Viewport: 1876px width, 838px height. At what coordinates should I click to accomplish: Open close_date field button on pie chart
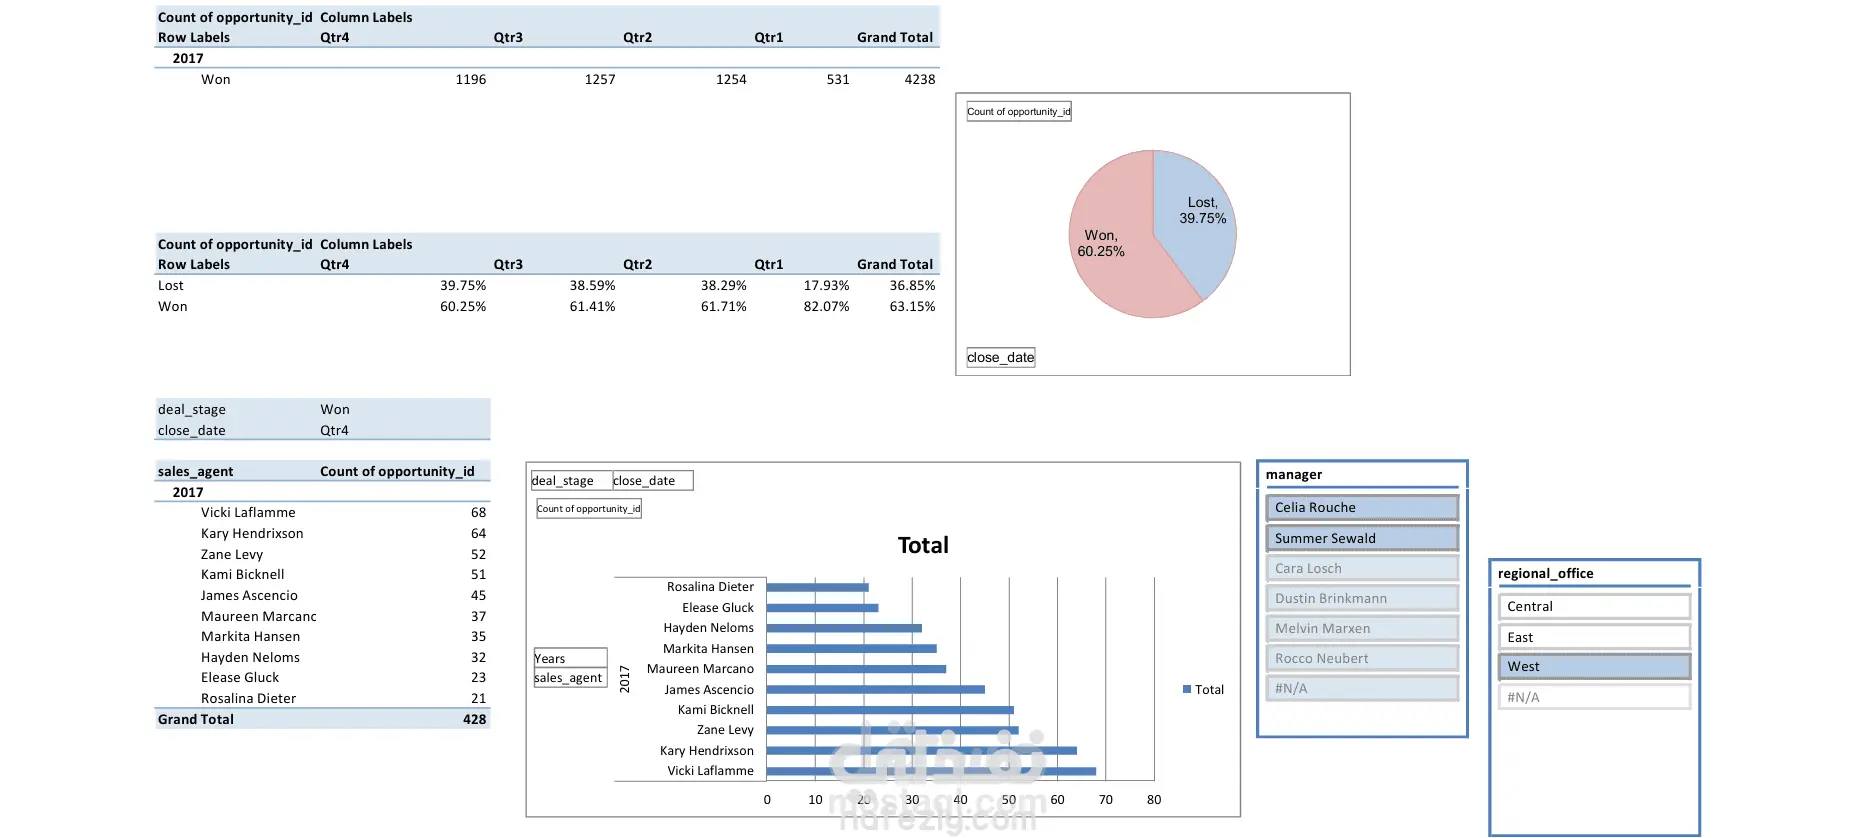point(1000,357)
